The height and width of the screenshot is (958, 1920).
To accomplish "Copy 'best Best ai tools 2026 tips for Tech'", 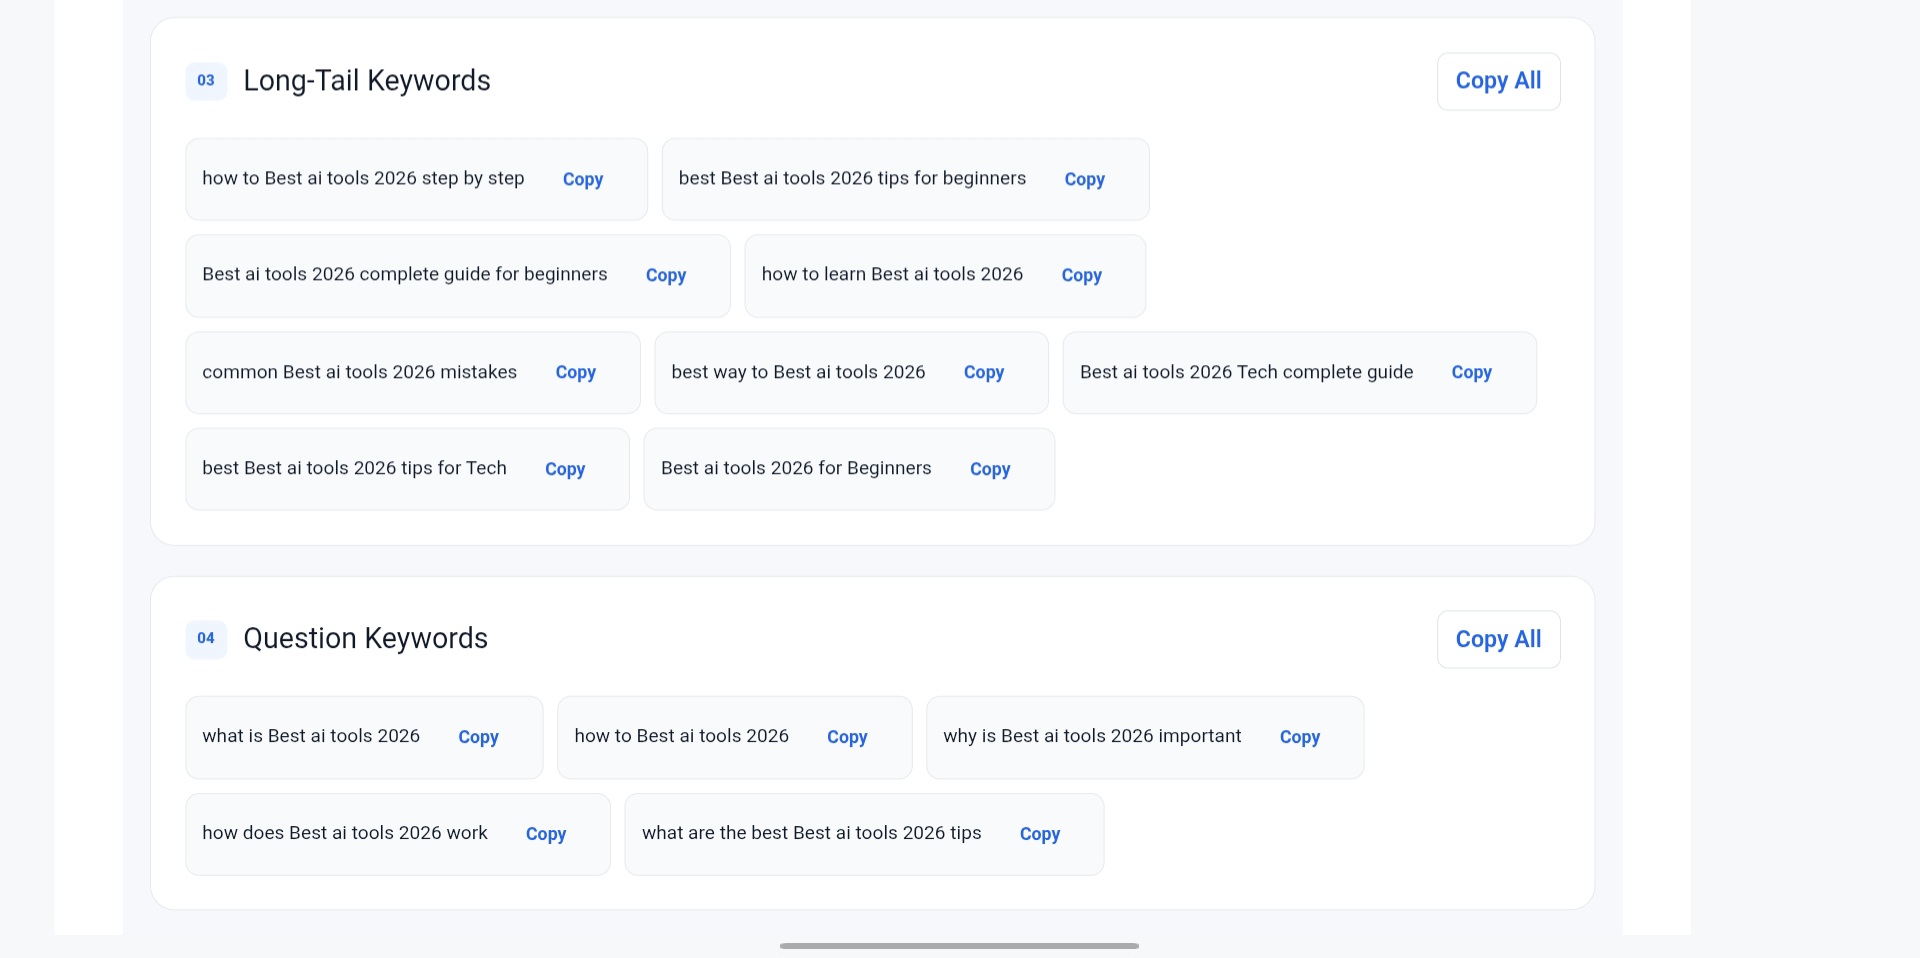I will (x=565, y=469).
